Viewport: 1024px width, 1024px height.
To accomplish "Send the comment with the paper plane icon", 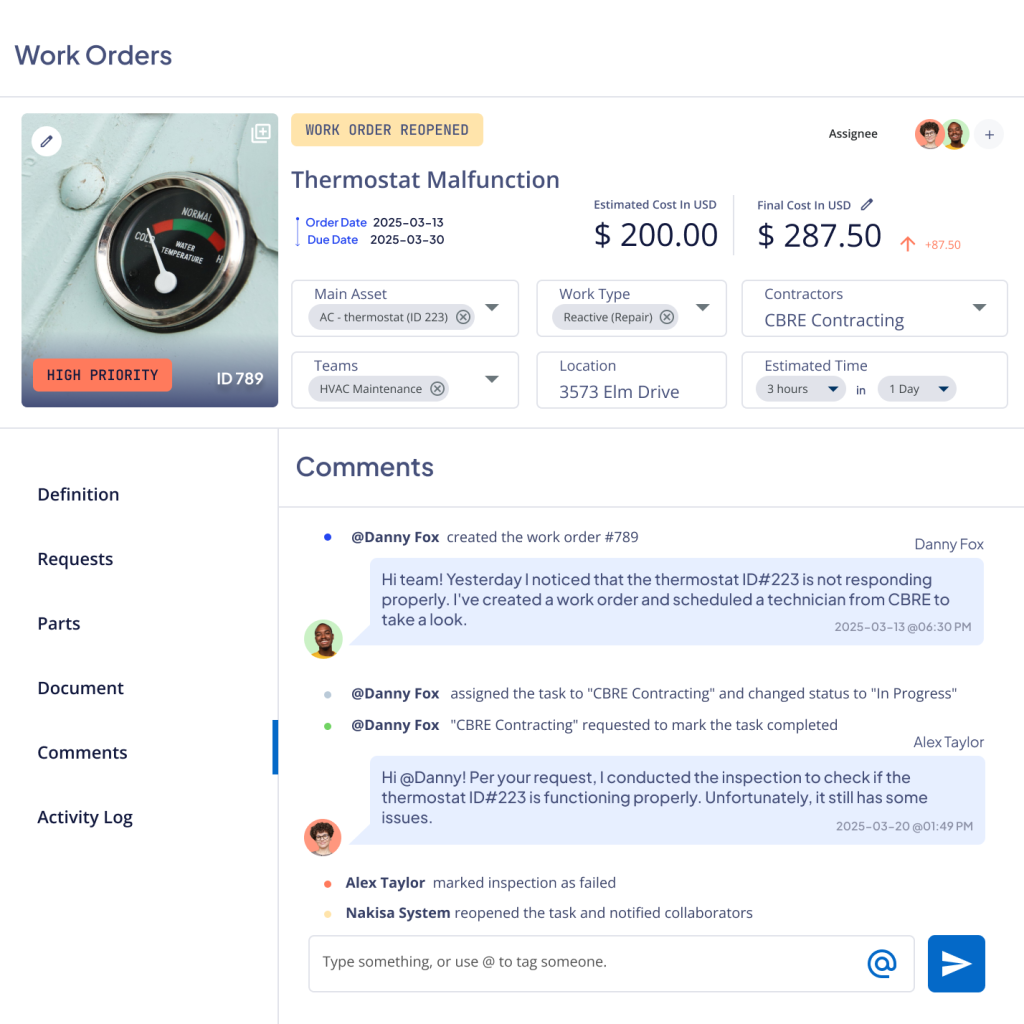I will point(956,963).
